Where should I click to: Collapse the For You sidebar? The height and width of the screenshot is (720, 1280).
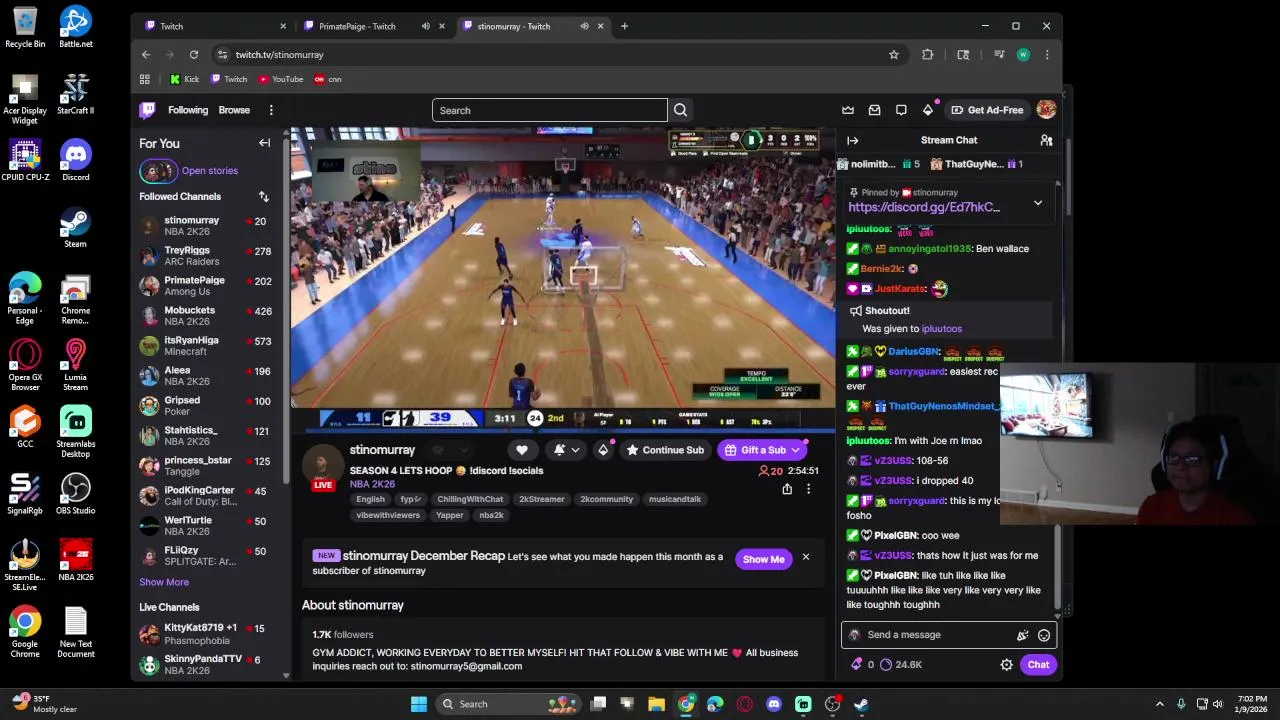(265, 143)
